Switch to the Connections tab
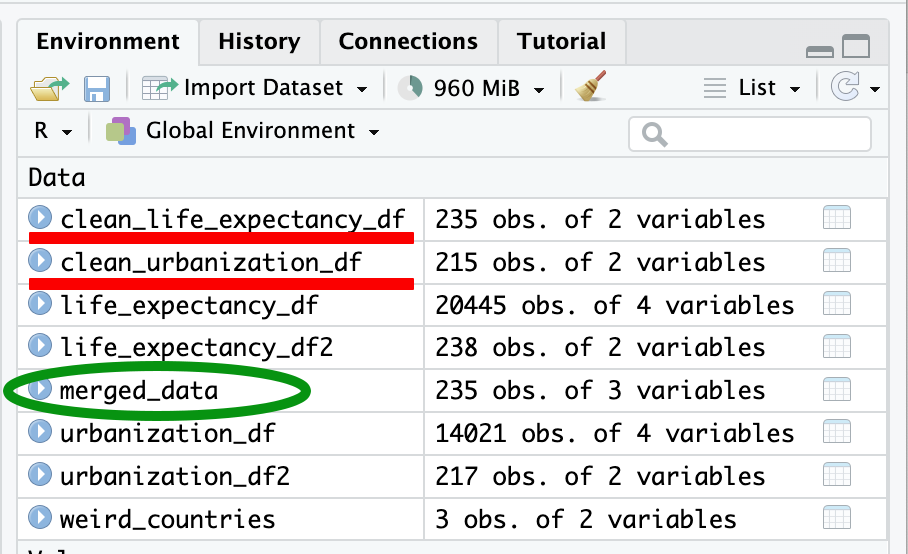This screenshot has width=908, height=554. [x=408, y=42]
